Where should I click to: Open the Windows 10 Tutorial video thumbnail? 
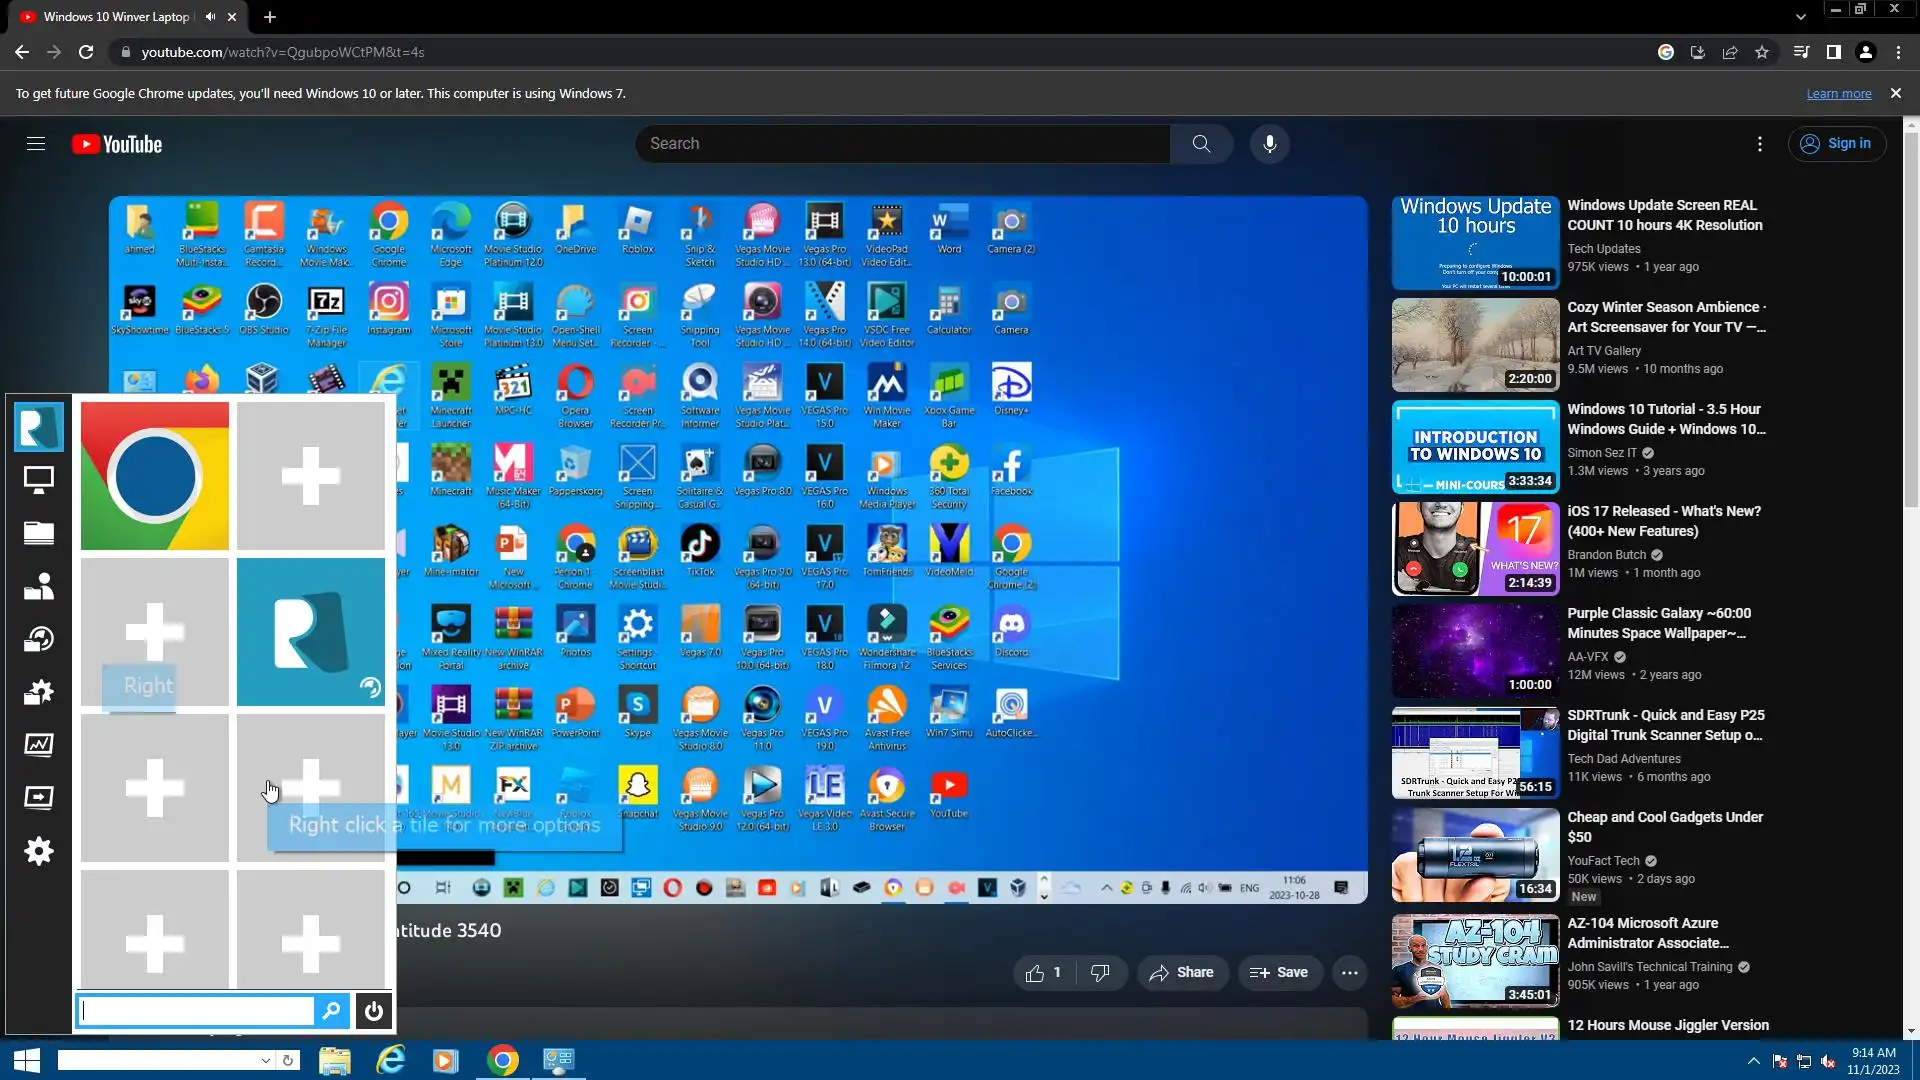coord(1475,447)
